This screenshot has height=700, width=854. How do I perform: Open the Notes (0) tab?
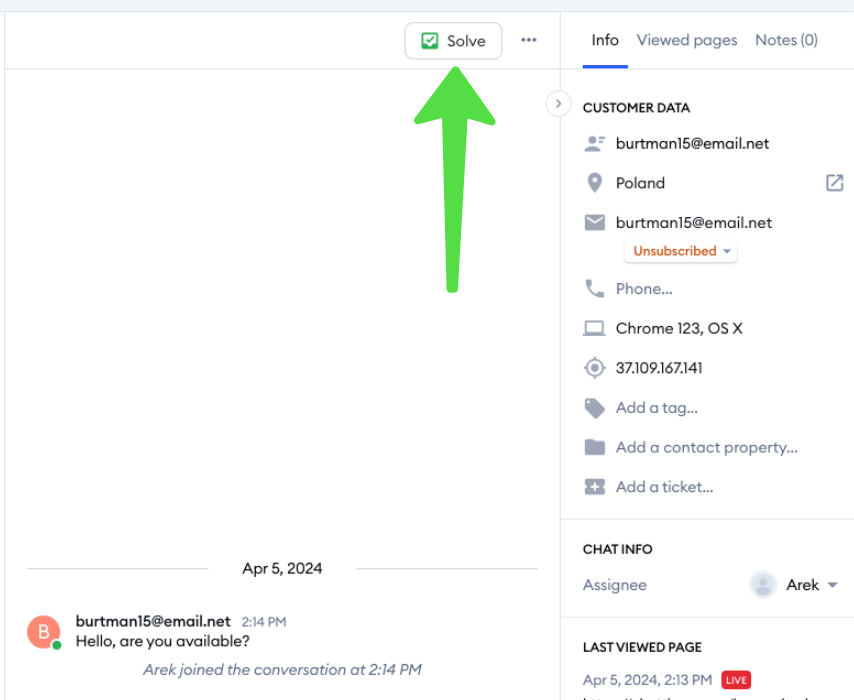tap(786, 40)
